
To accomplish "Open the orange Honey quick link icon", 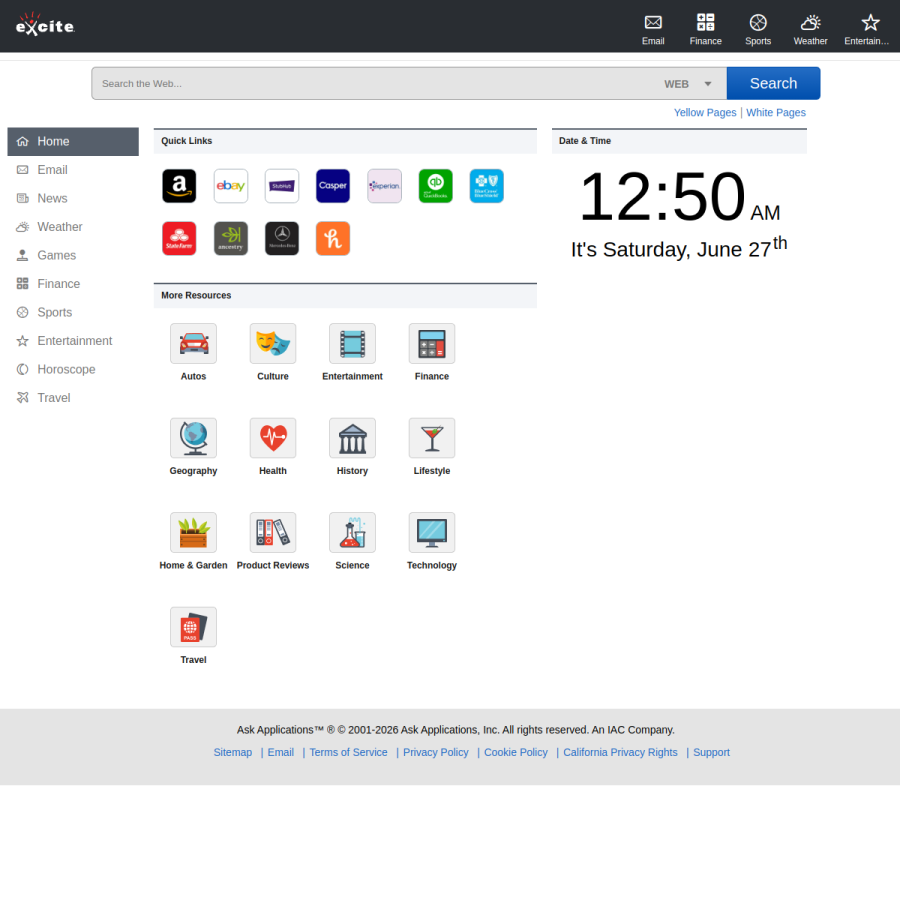I will pos(333,238).
